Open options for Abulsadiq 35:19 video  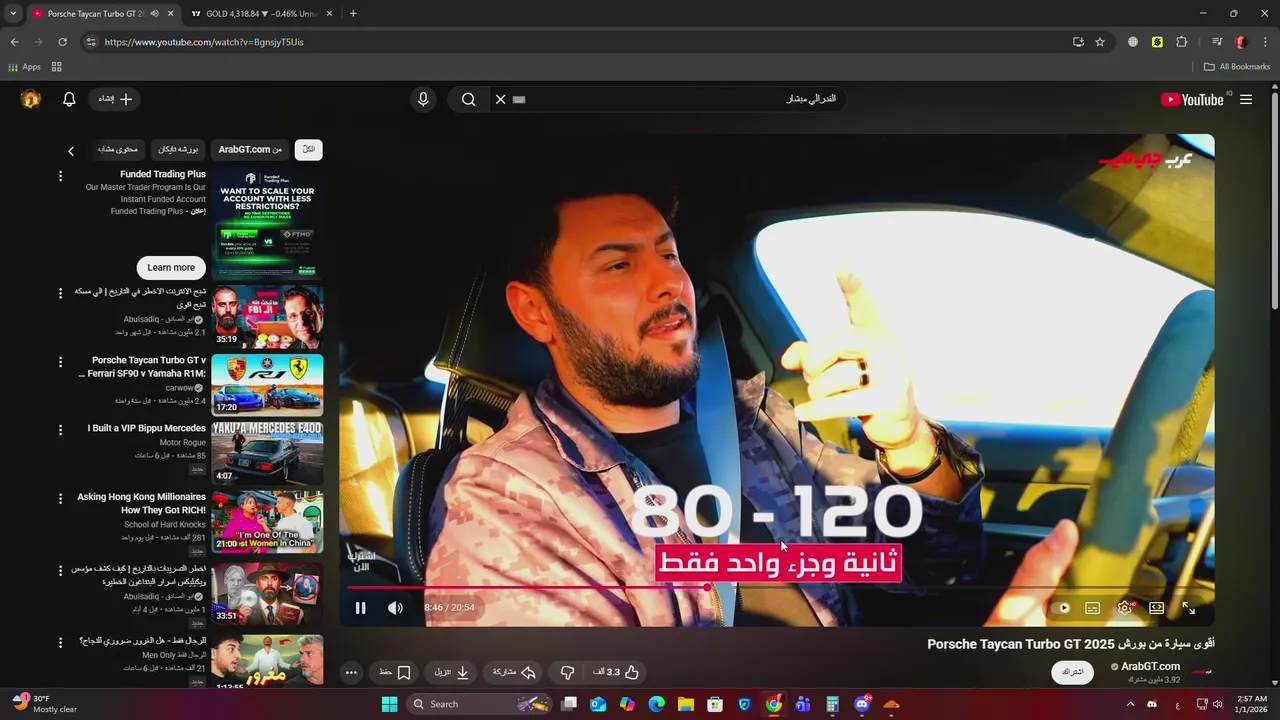click(x=60, y=293)
